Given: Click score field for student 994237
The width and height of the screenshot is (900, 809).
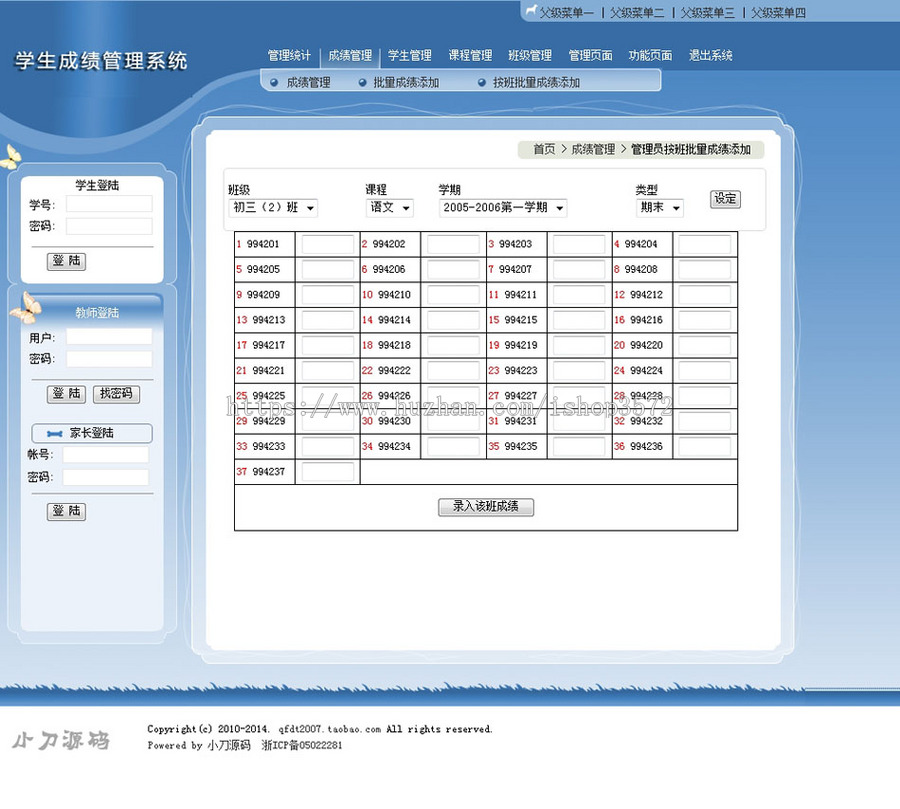Looking at the screenshot, I should click(328, 472).
